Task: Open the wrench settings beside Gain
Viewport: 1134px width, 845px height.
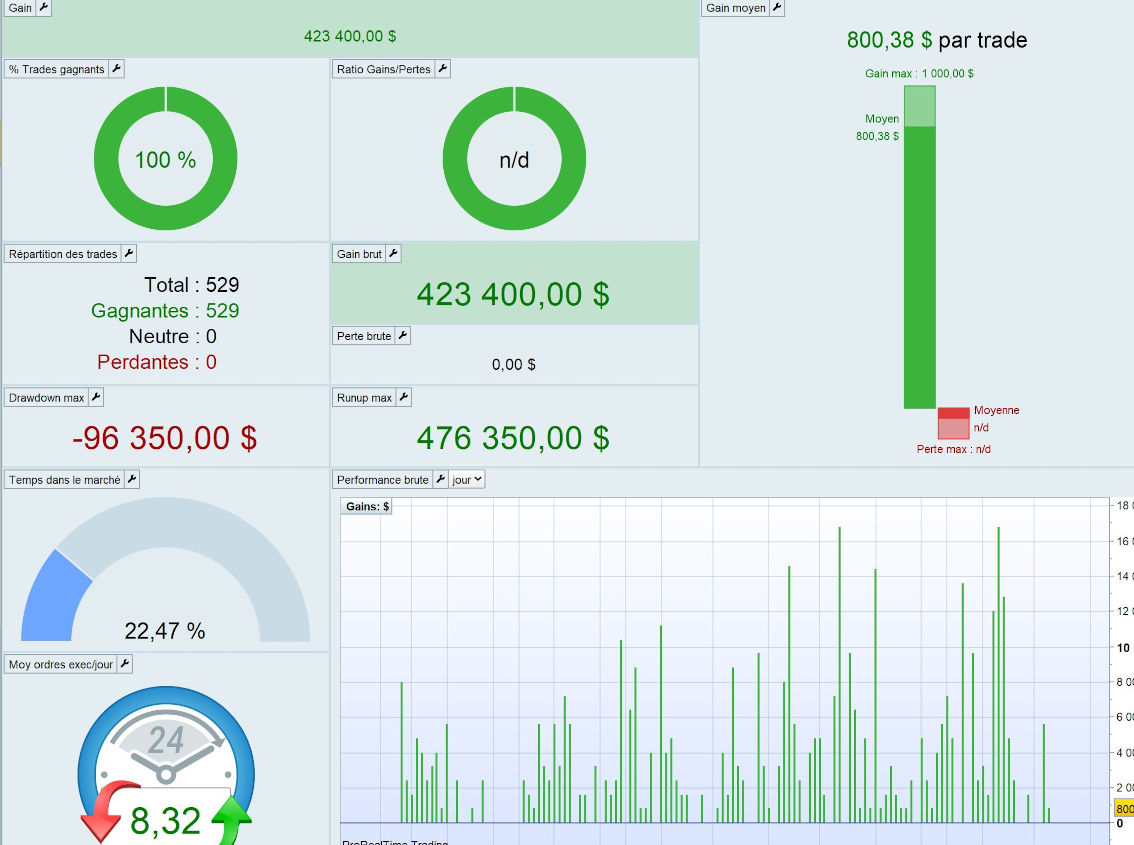Action: tap(43, 8)
